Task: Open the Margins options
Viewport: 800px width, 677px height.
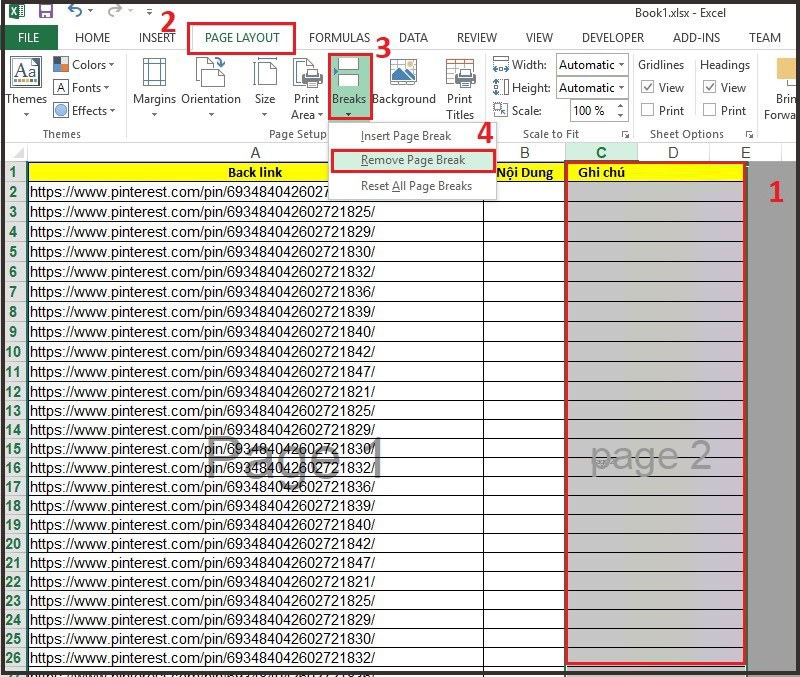Action: (154, 87)
